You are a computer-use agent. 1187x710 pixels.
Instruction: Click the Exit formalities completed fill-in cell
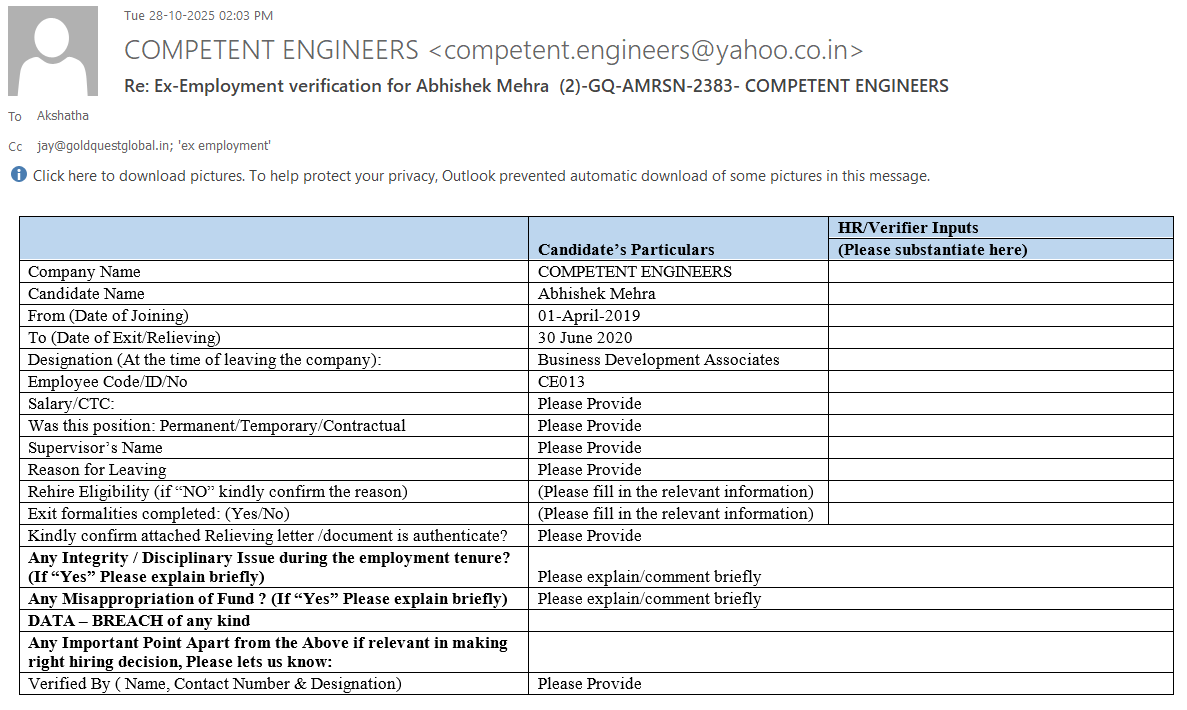676,514
